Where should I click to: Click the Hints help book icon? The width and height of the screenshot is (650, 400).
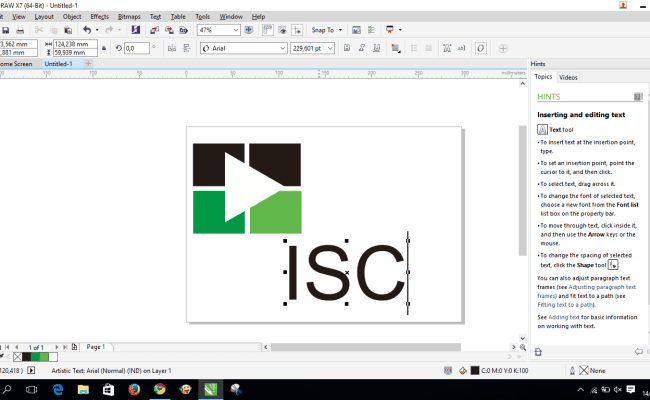tap(638, 97)
